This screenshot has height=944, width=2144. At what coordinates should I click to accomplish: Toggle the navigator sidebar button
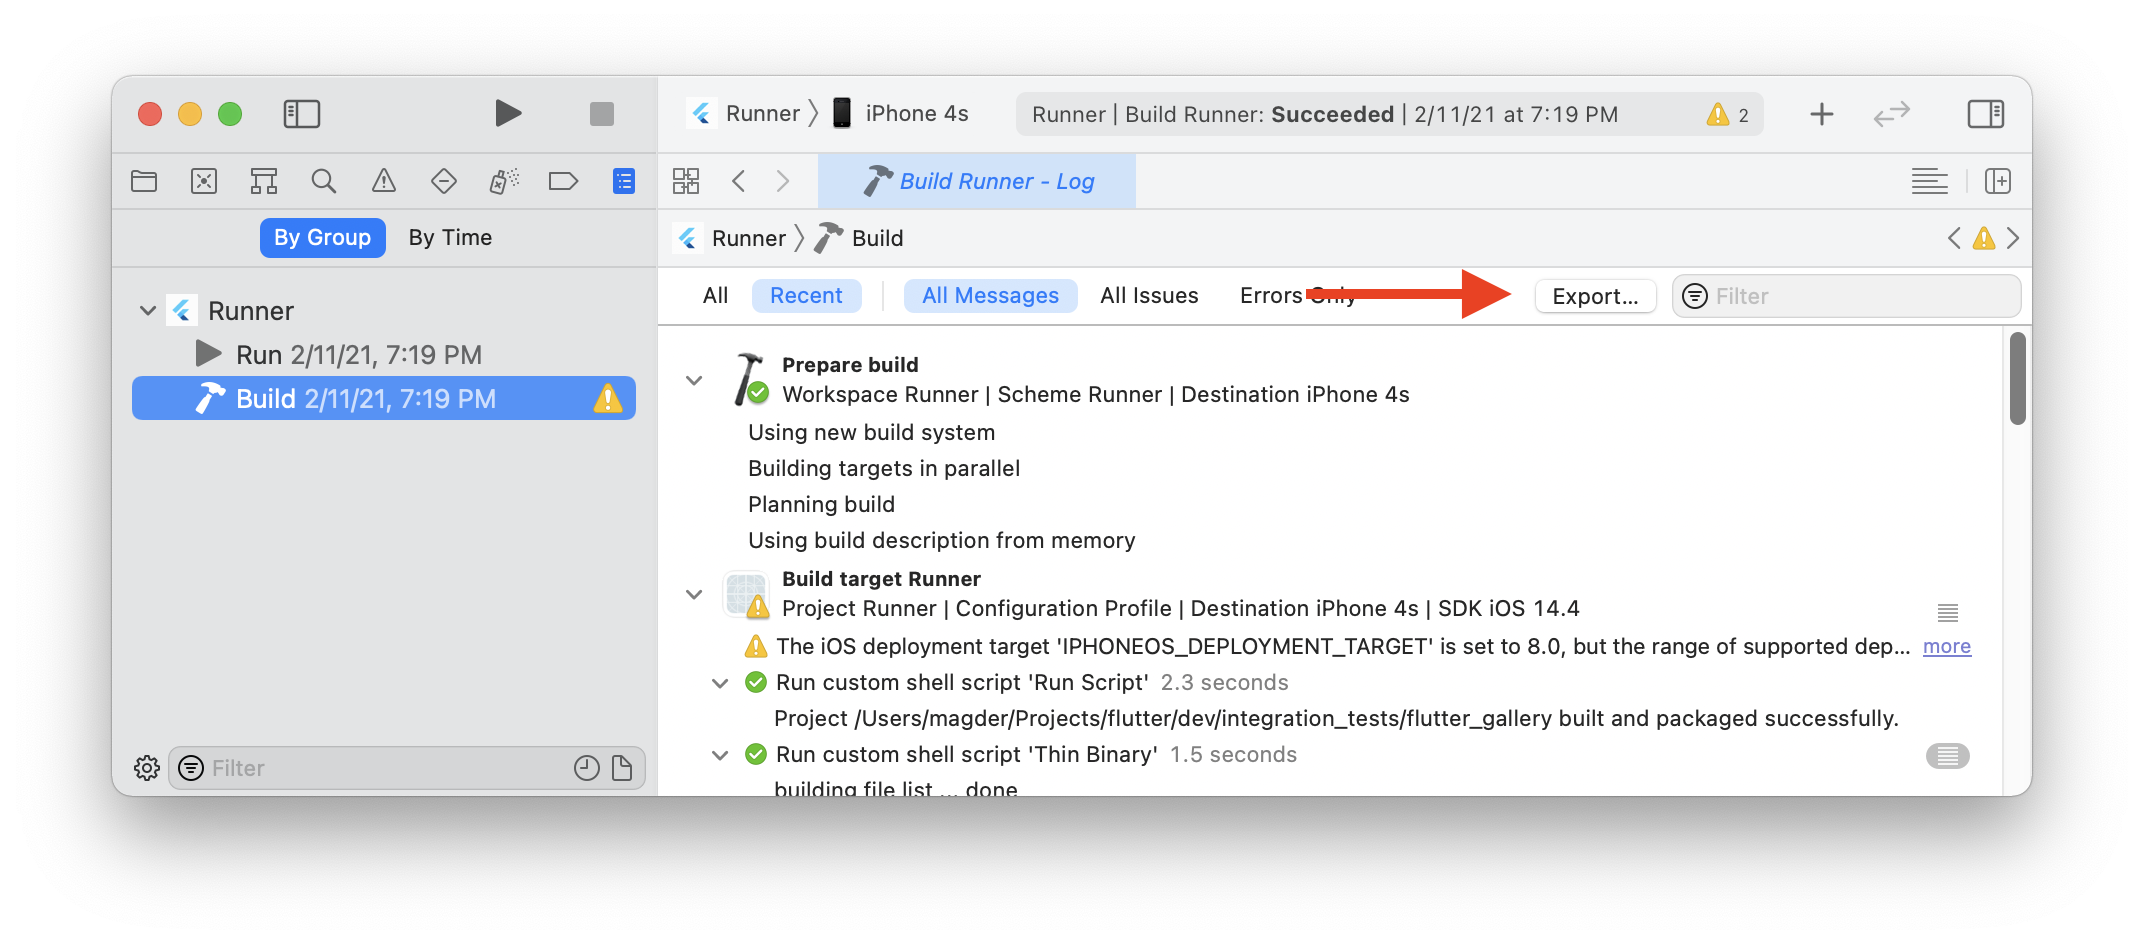coord(301,114)
